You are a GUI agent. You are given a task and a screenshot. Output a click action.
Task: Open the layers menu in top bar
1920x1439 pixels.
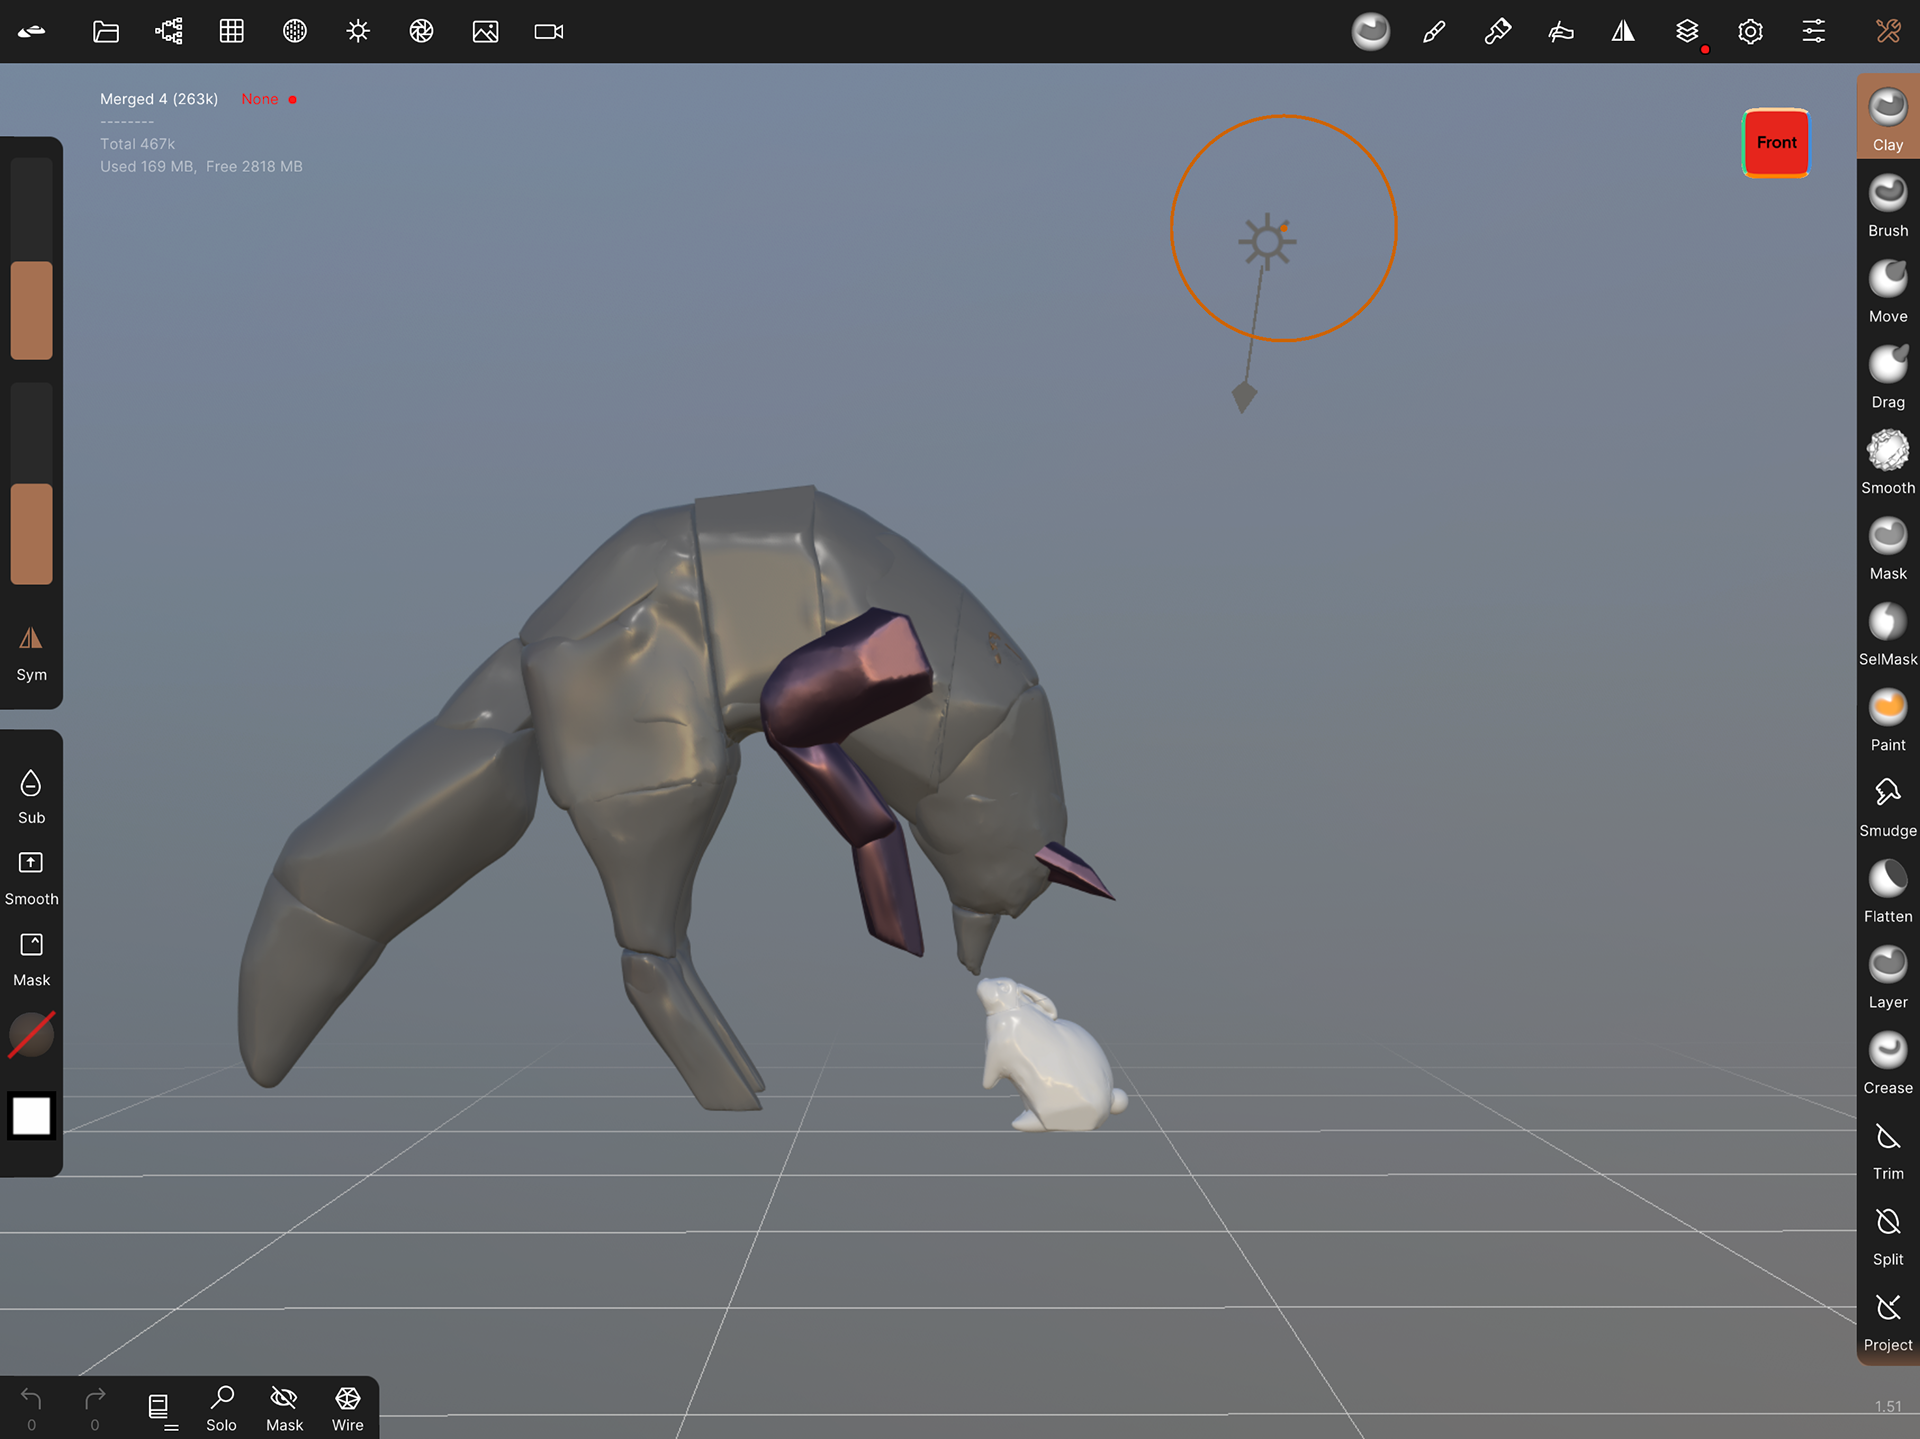(x=1686, y=31)
